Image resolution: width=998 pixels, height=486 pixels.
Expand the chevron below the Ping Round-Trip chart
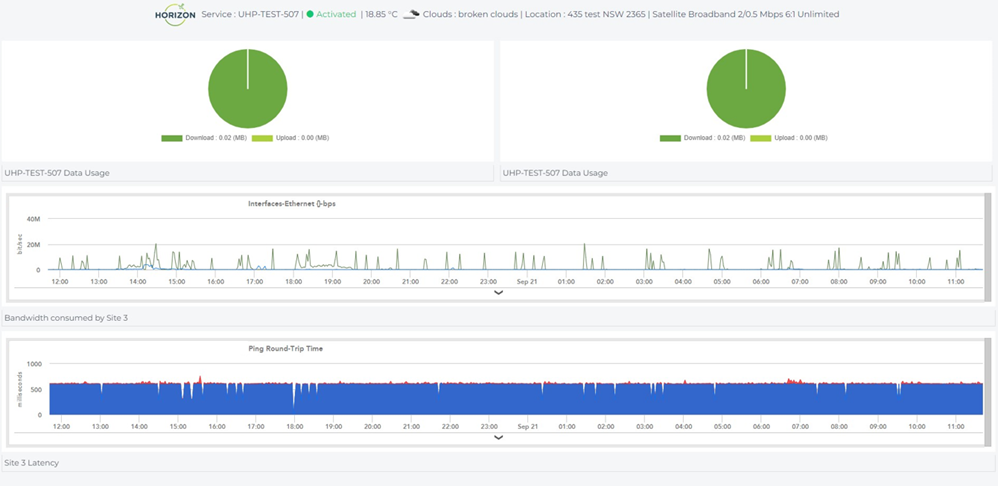[498, 437]
